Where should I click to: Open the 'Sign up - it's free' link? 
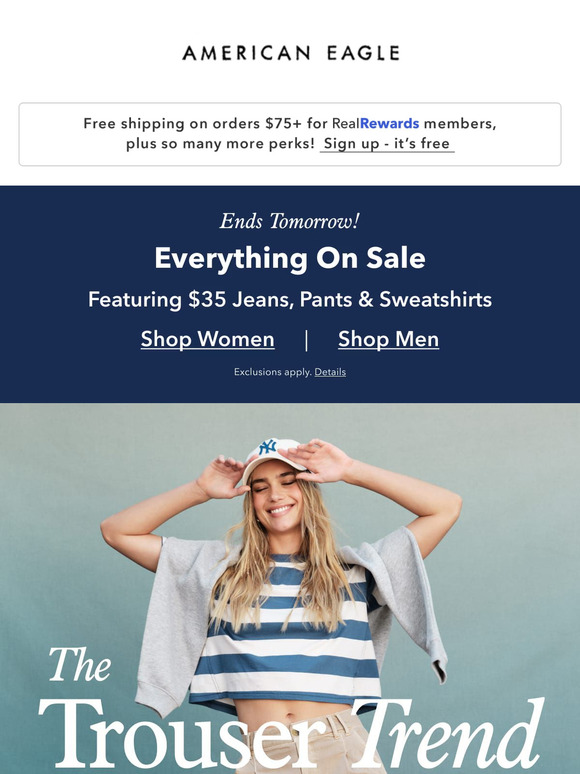click(x=387, y=144)
